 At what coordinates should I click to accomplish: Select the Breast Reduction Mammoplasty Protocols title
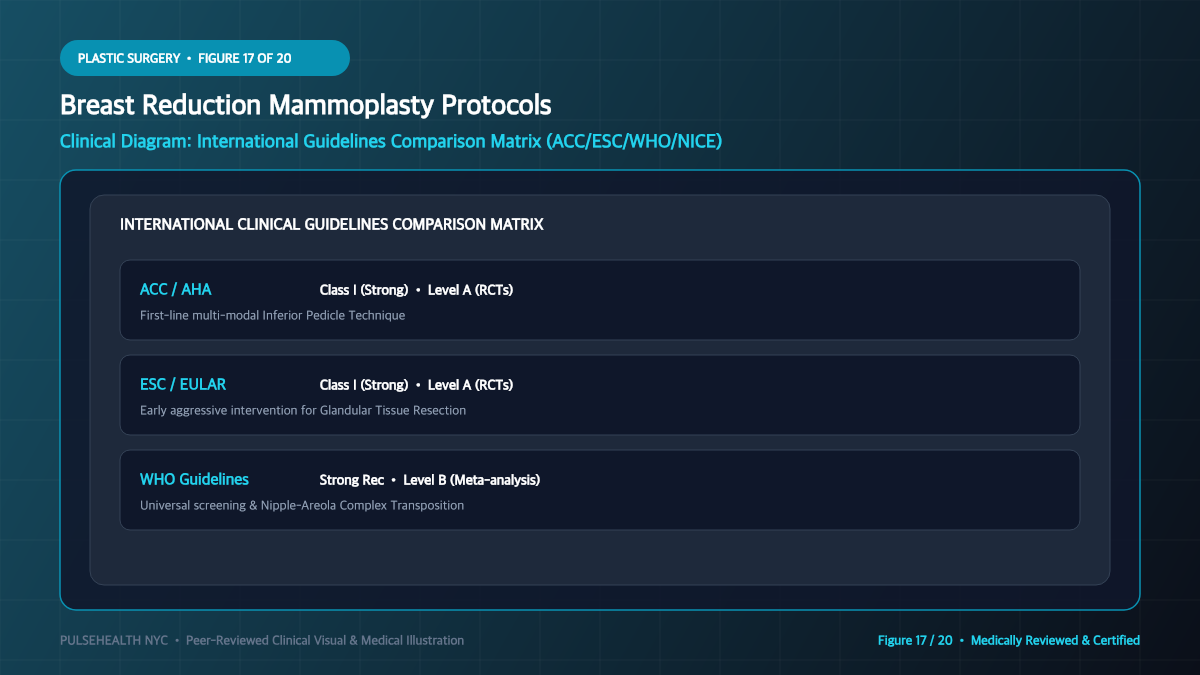pos(305,105)
